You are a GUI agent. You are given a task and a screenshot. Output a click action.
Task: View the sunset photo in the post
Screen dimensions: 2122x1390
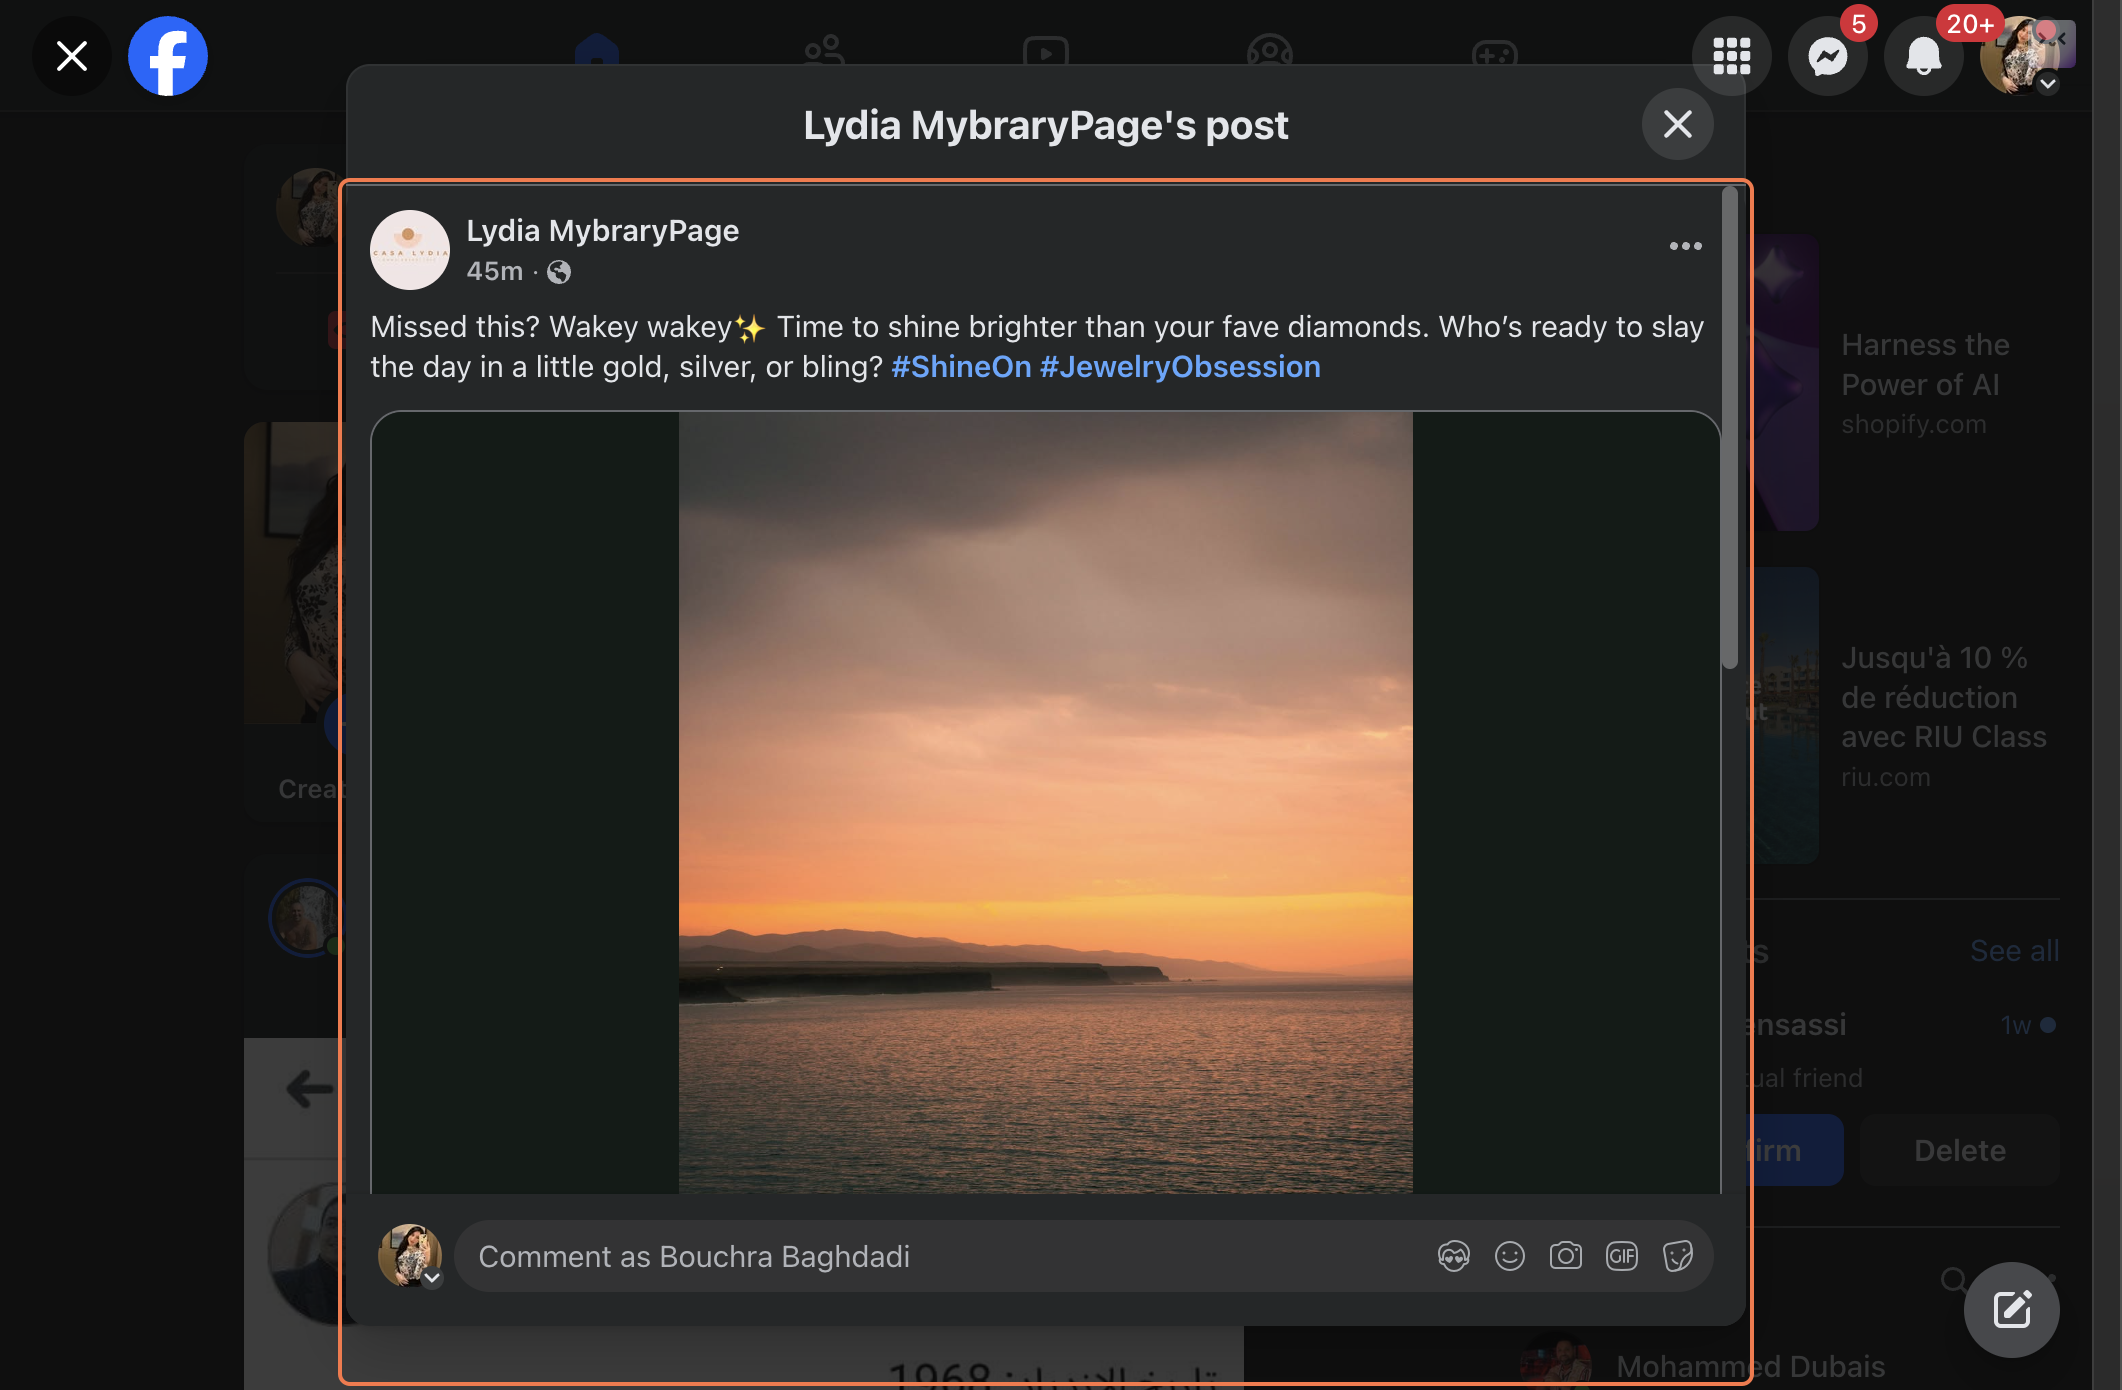tap(1045, 800)
